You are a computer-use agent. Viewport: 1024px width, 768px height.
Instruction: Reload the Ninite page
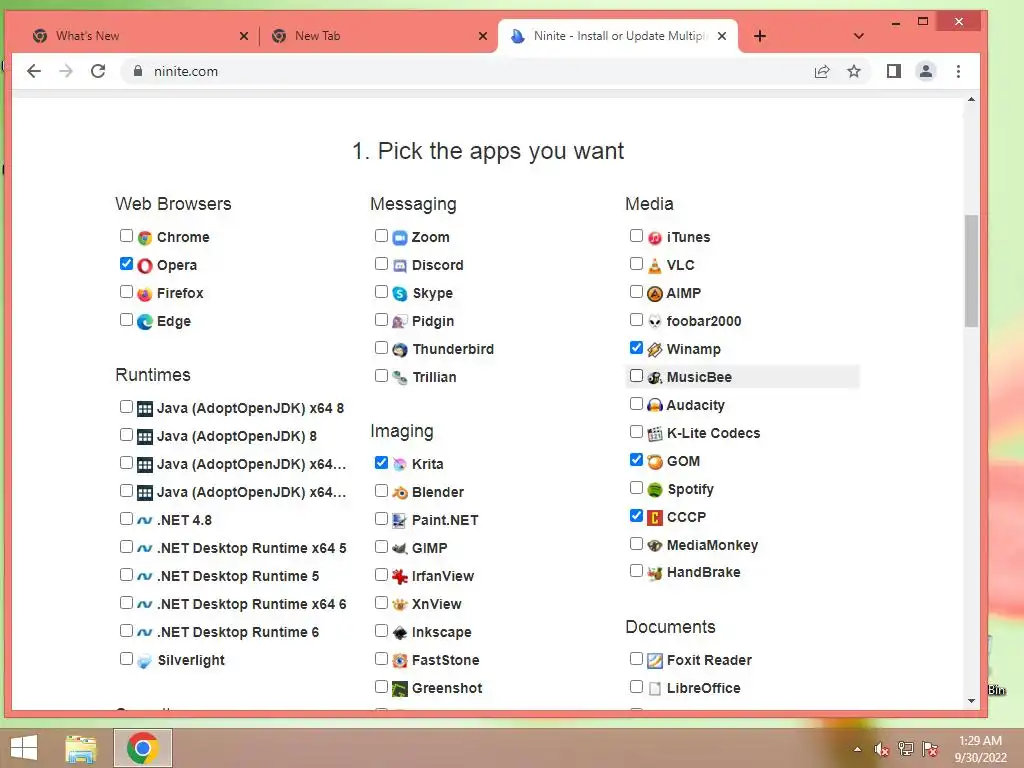point(98,71)
